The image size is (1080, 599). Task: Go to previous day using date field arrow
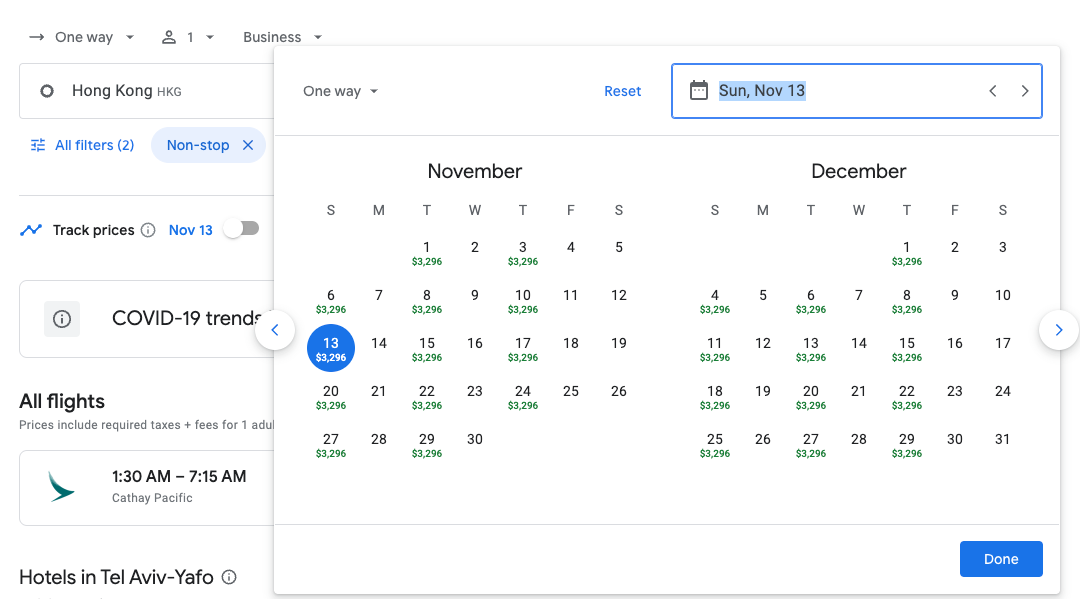coord(993,91)
